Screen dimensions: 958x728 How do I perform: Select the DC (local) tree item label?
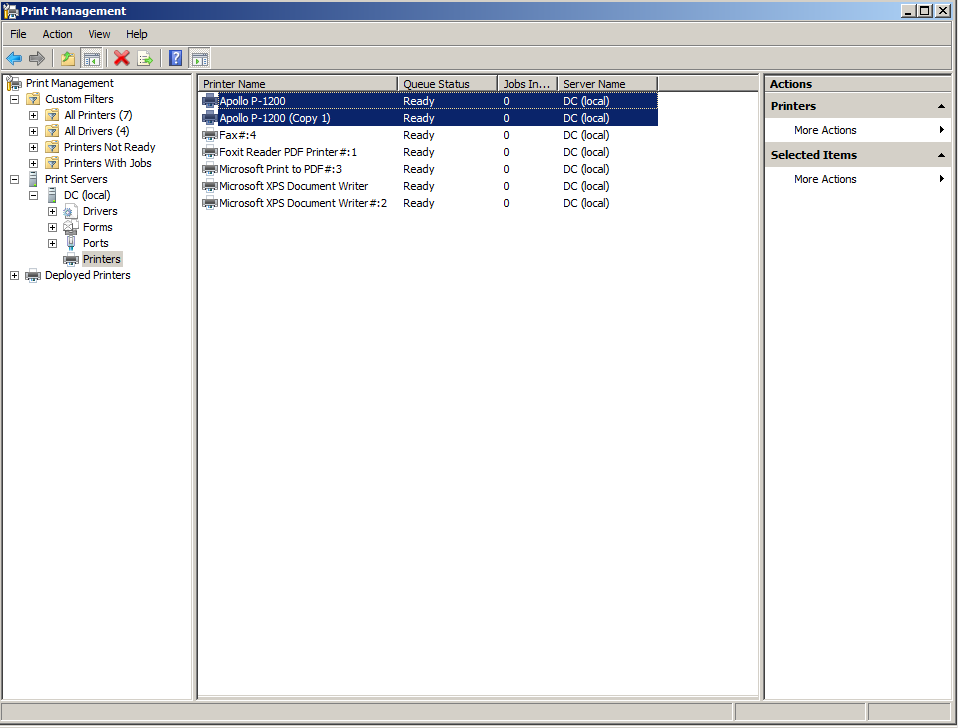click(87, 195)
